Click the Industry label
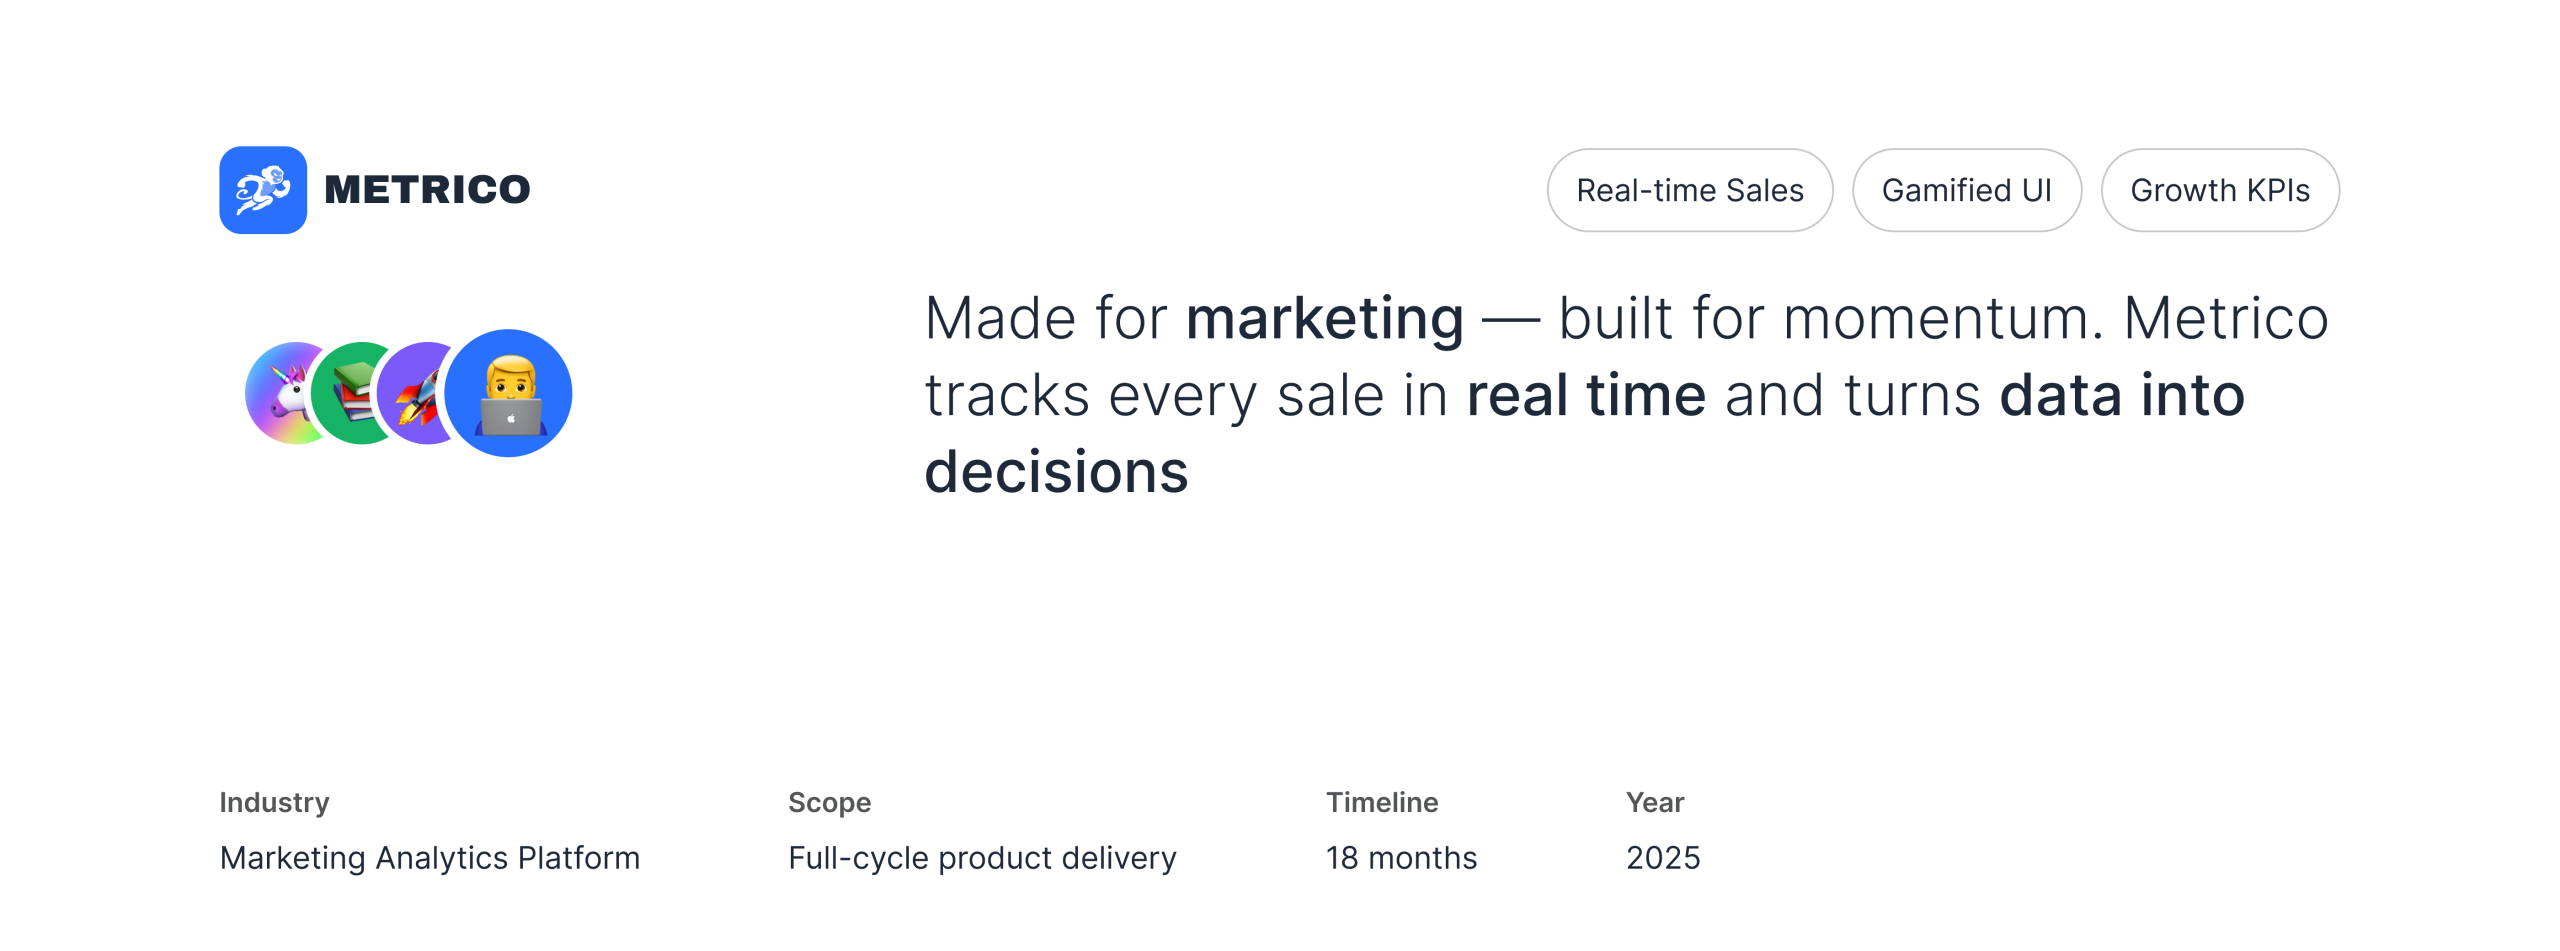 pos(274,802)
